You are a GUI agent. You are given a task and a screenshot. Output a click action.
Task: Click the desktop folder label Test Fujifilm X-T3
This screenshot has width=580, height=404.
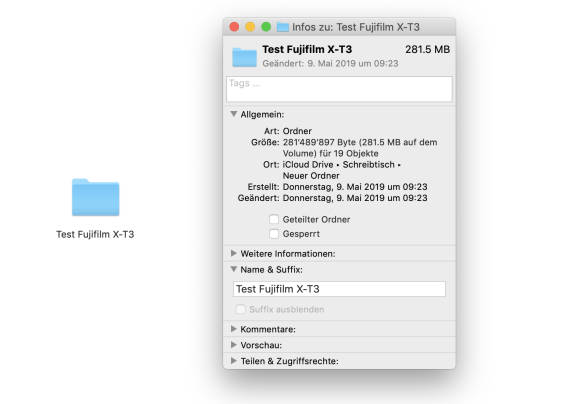(x=95, y=234)
